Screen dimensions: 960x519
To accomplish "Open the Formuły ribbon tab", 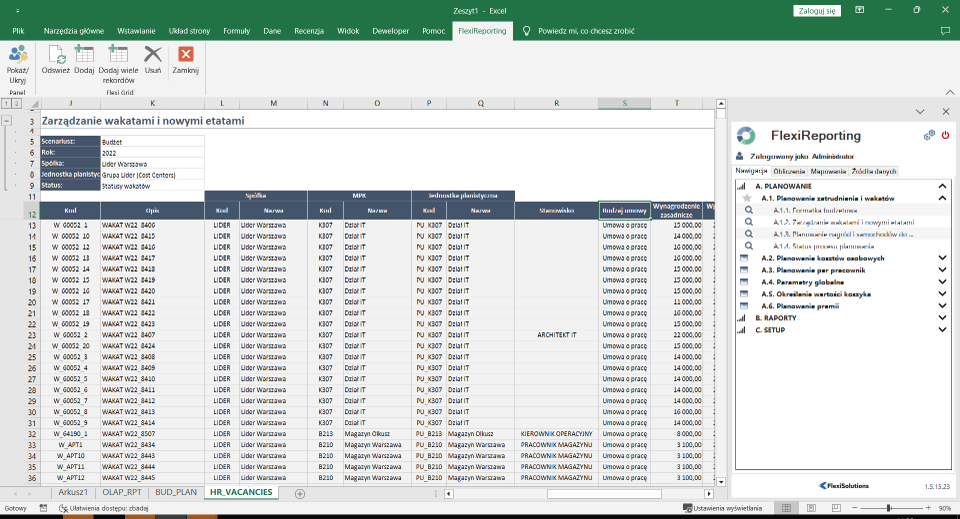I will point(237,31).
